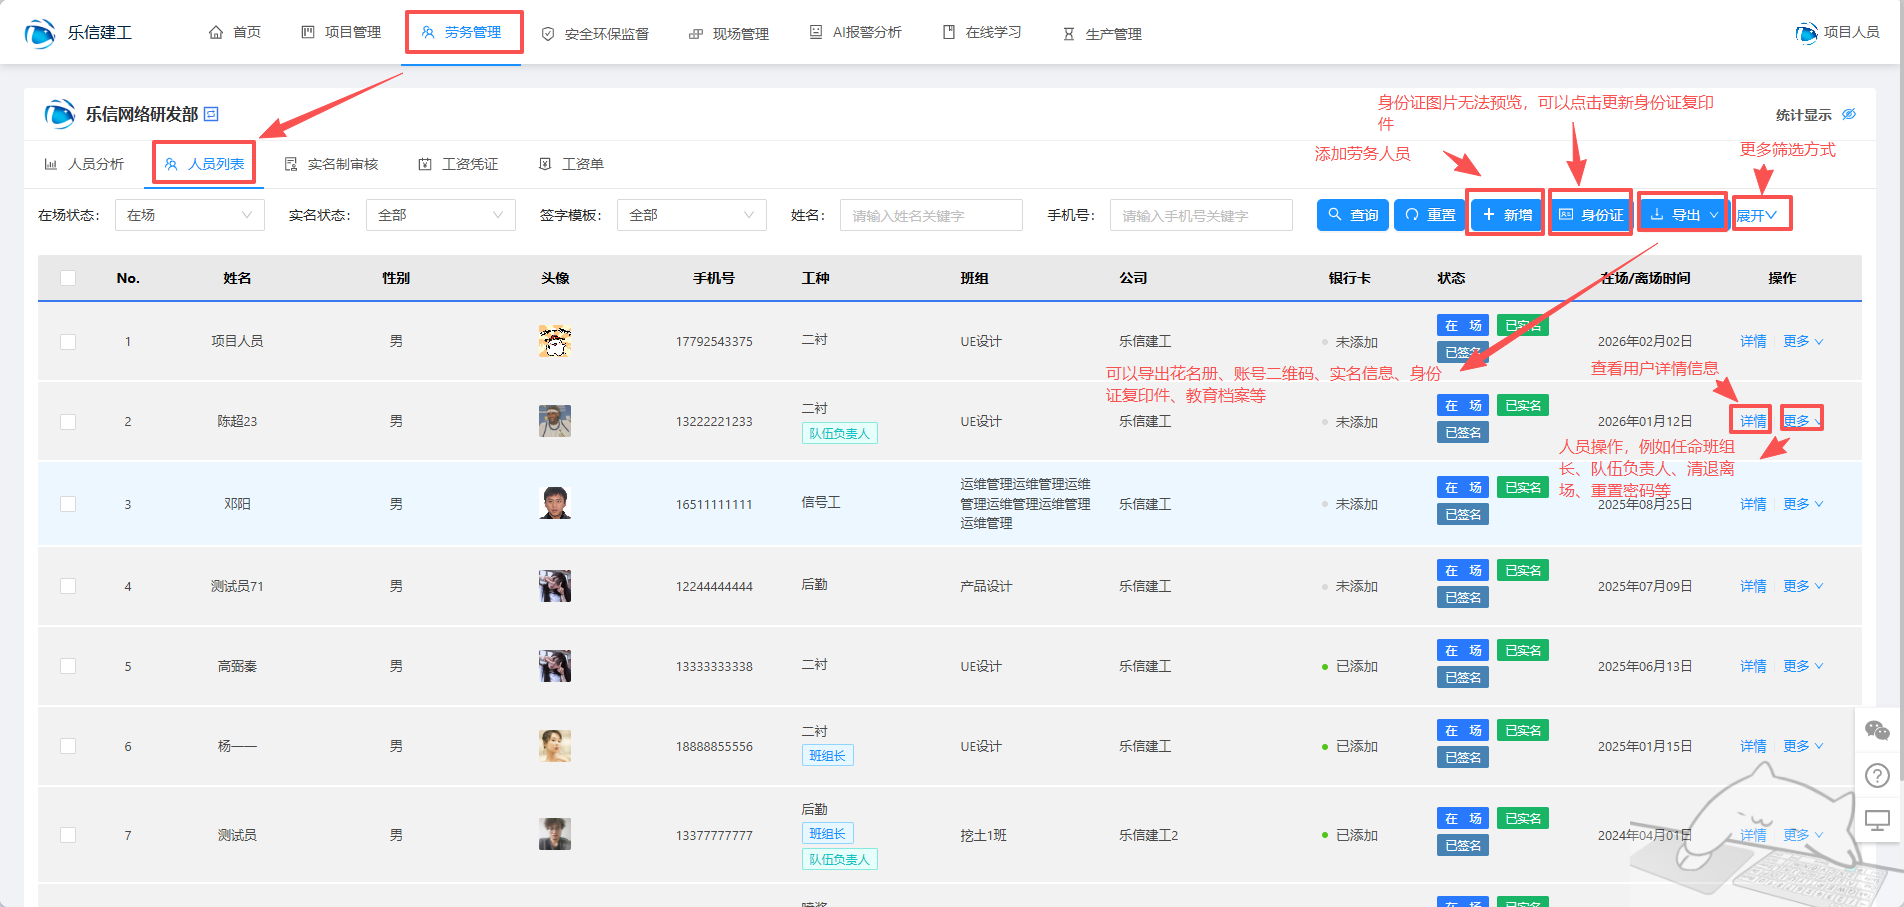This screenshot has height=907, width=1904.
Task: Select the checkbox for row 邓阳
Action: (68, 504)
